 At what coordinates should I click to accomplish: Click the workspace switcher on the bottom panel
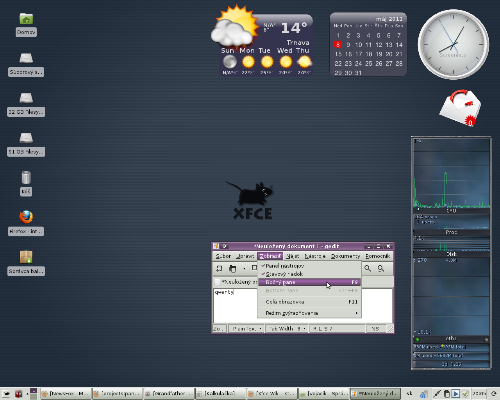[33, 393]
